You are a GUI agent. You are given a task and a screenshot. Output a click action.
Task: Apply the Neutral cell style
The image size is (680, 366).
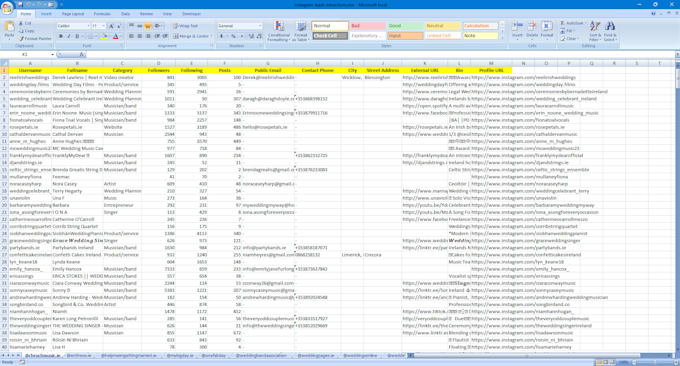[443, 26]
